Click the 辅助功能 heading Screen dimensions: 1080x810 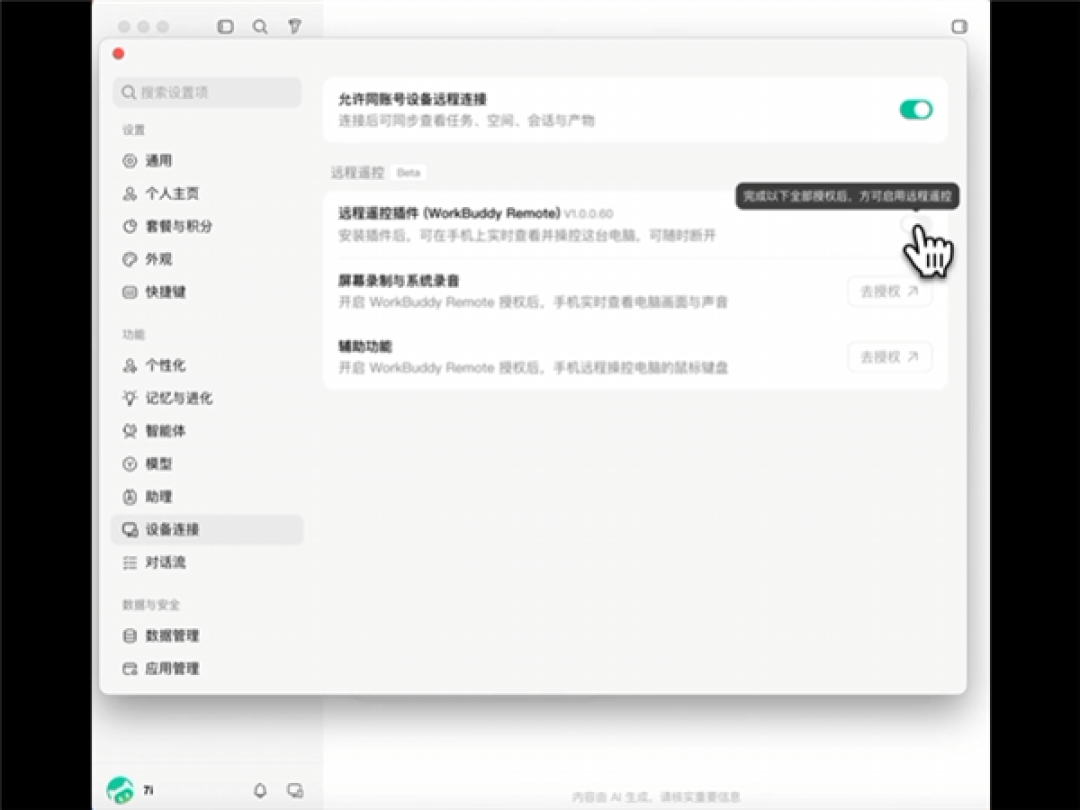(x=365, y=346)
